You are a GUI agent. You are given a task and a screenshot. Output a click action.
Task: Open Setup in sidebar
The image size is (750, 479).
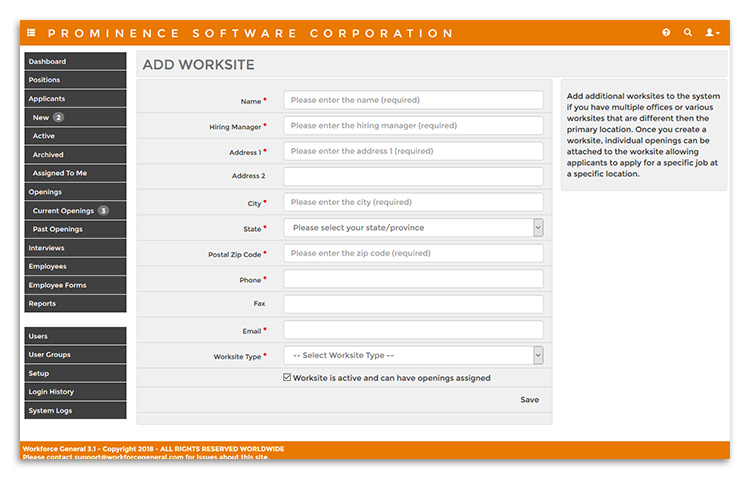pos(76,373)
